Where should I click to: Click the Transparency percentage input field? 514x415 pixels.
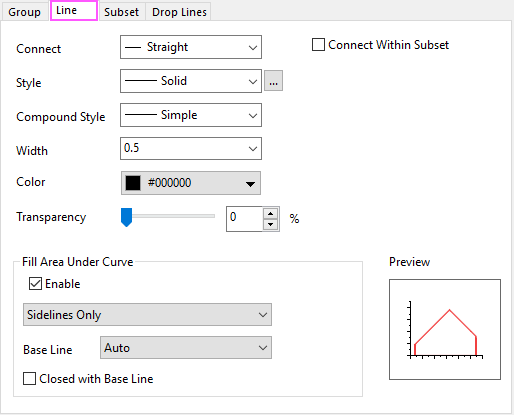tap(245, 219)
